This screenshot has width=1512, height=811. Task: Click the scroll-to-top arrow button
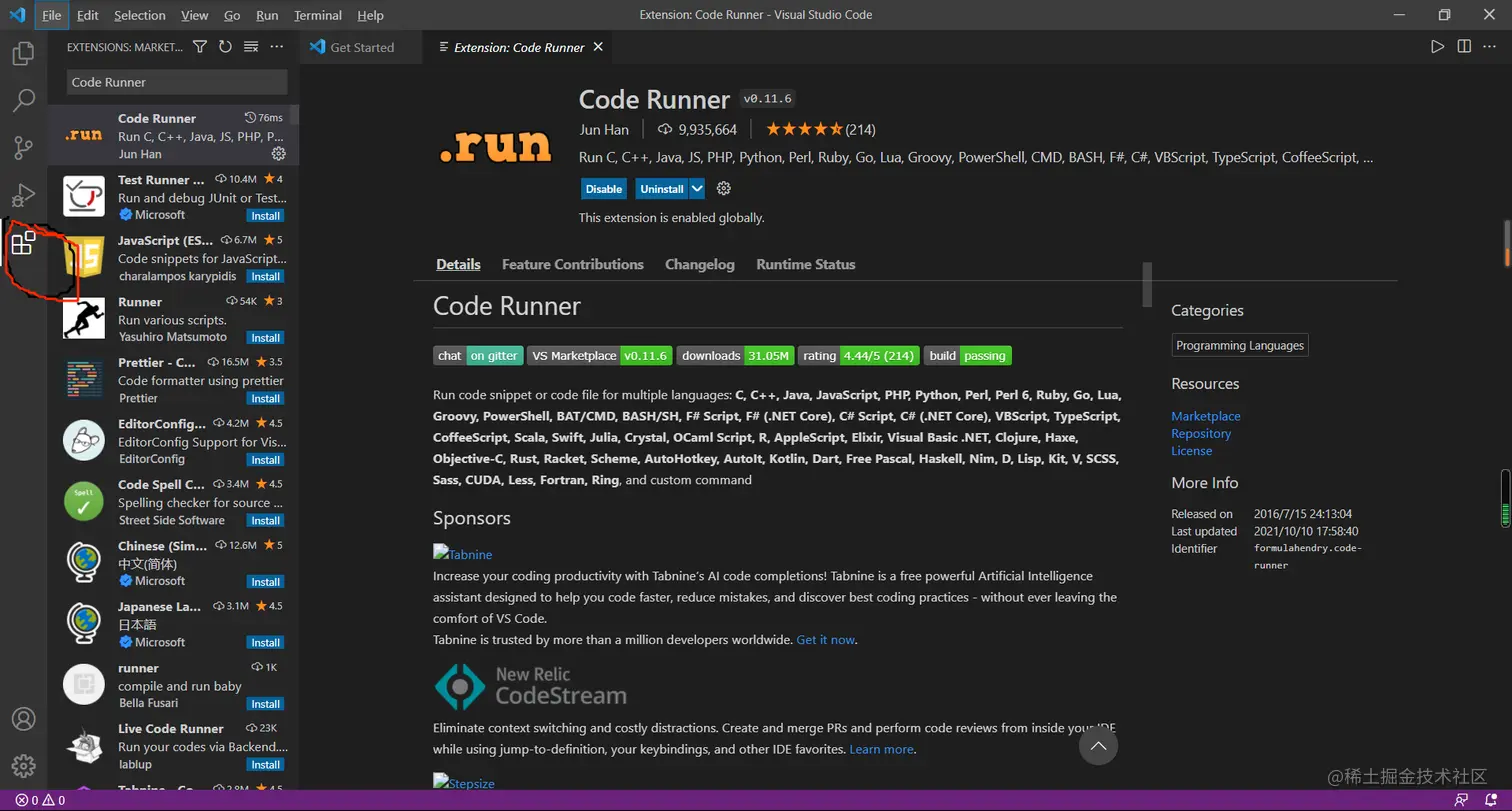point(1098,746)
